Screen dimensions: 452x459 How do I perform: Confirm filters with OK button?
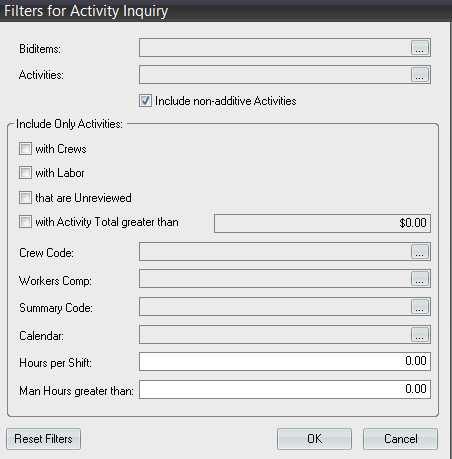pyautogui.click(x=314, y=439)
